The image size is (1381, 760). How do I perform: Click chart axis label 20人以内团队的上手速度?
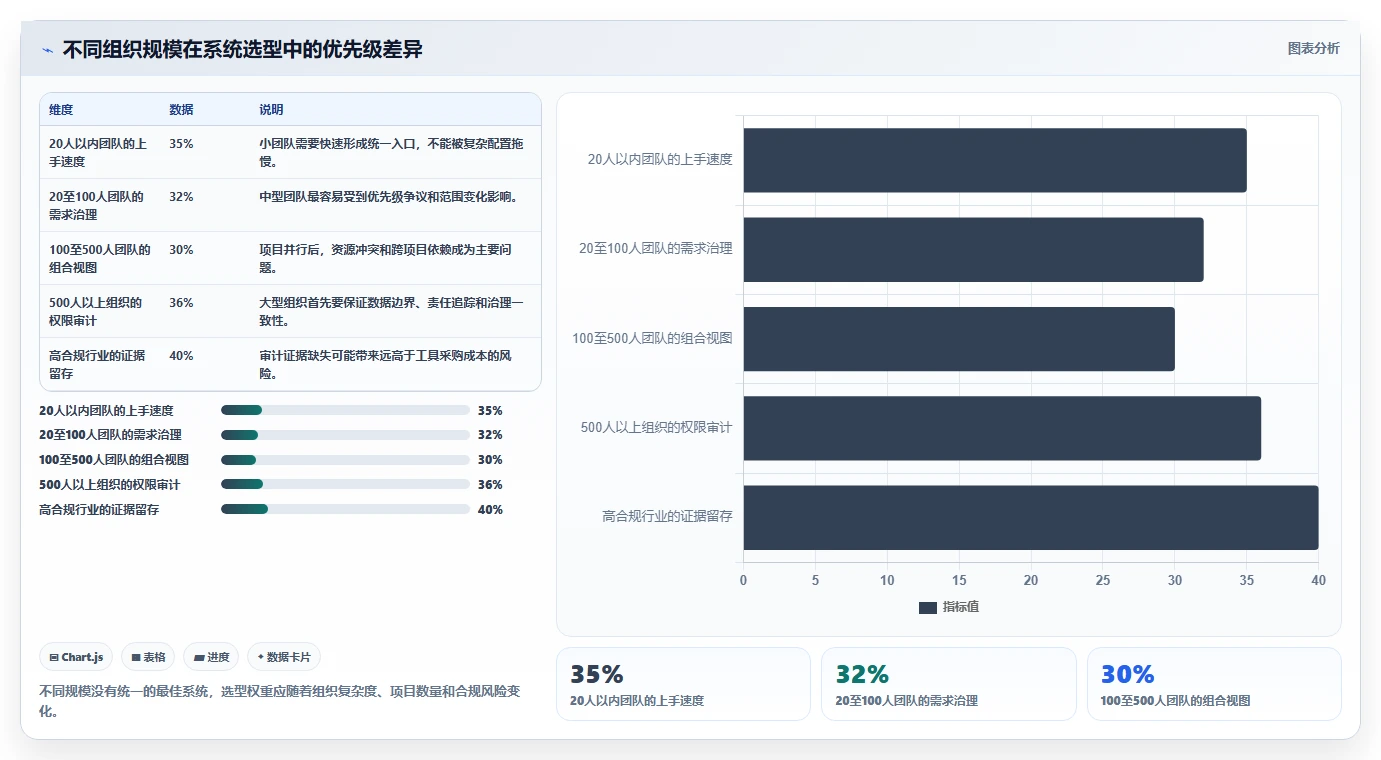660,159
